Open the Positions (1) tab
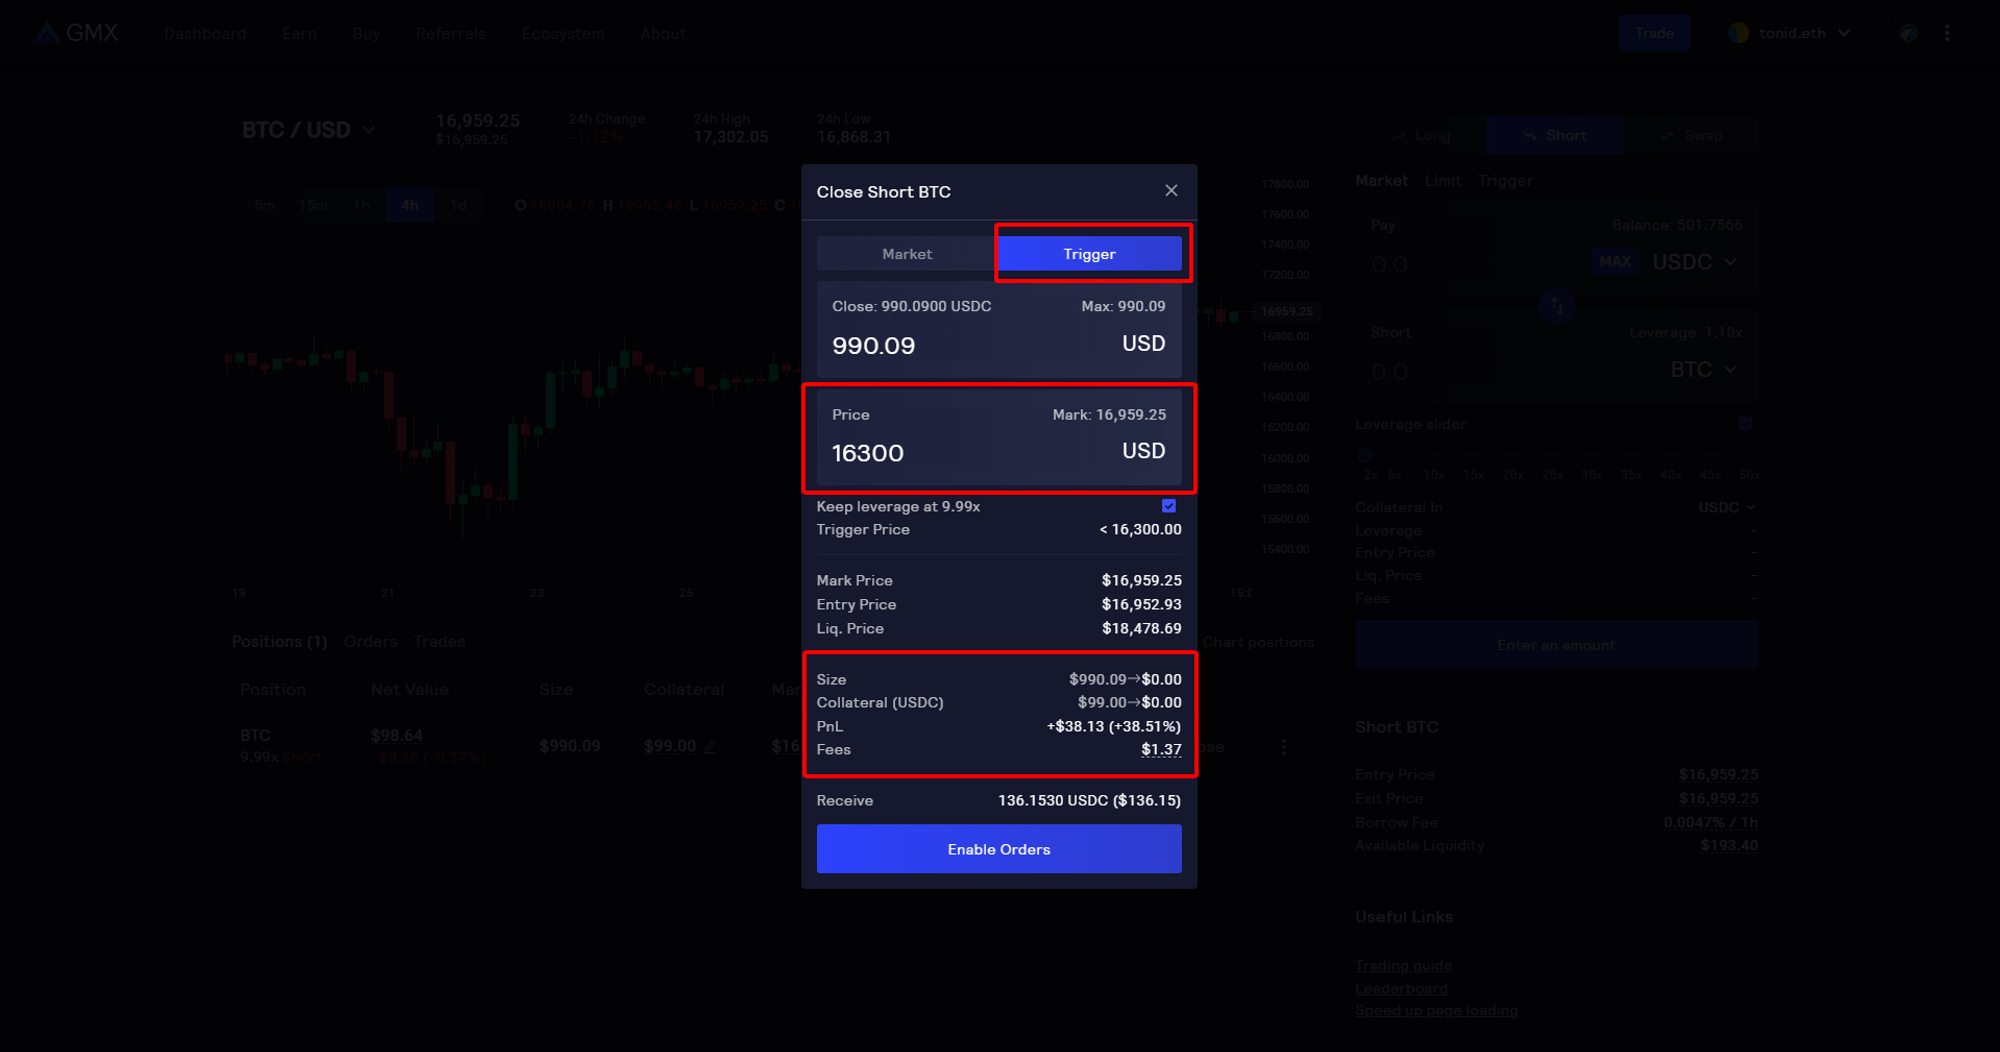Screen dimensions: 2000x1052 click(280, 642)
